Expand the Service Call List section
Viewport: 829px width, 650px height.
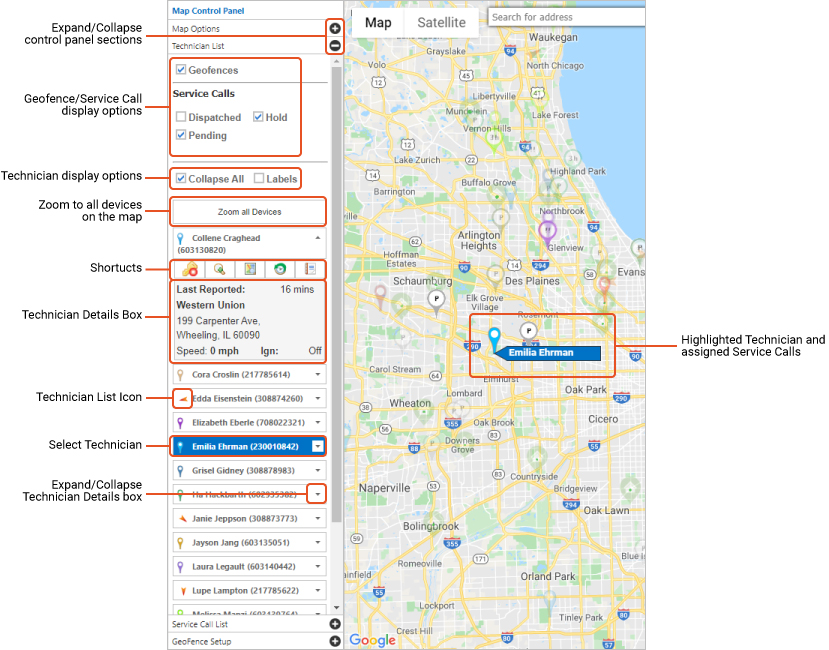point(335,624)
